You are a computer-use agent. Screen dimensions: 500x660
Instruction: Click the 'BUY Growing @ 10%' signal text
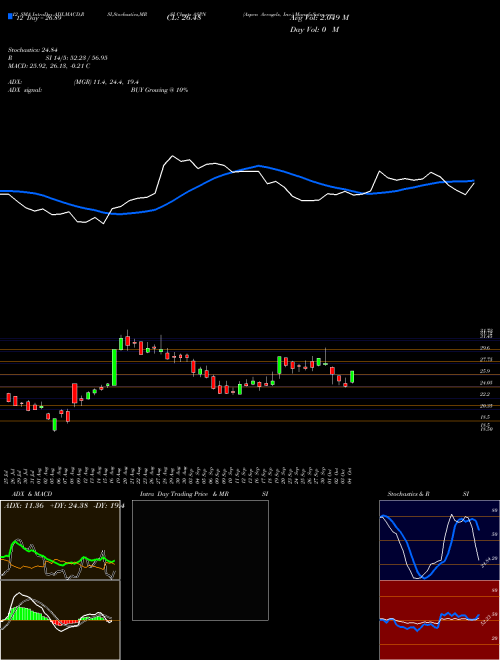159,90
